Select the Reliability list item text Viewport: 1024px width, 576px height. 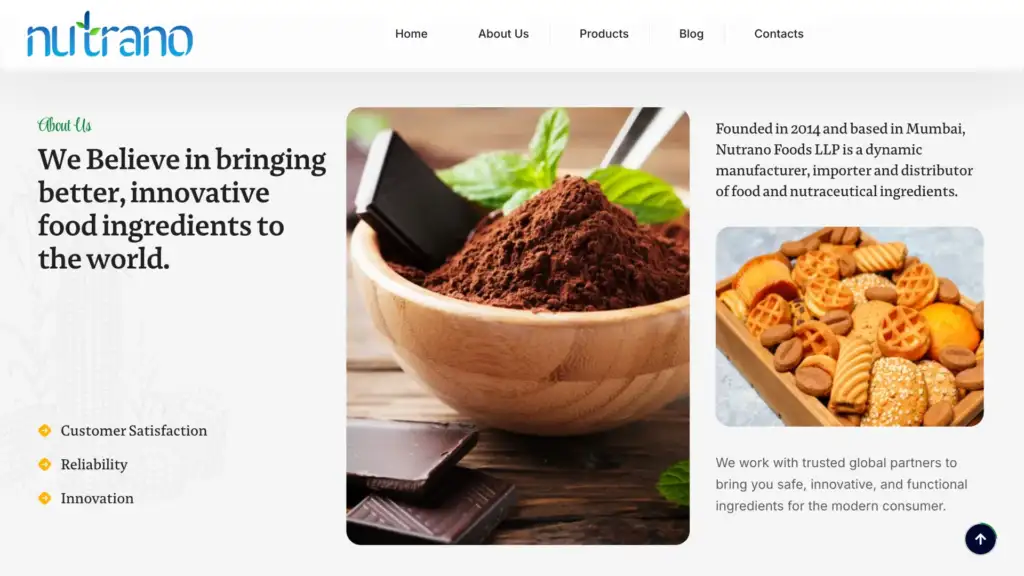click(94, 464)
